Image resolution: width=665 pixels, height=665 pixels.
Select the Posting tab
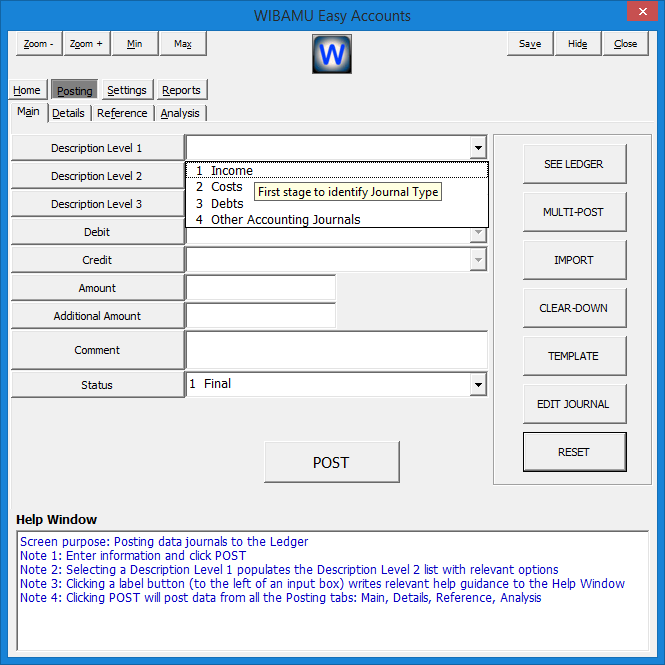click(75, 90)
